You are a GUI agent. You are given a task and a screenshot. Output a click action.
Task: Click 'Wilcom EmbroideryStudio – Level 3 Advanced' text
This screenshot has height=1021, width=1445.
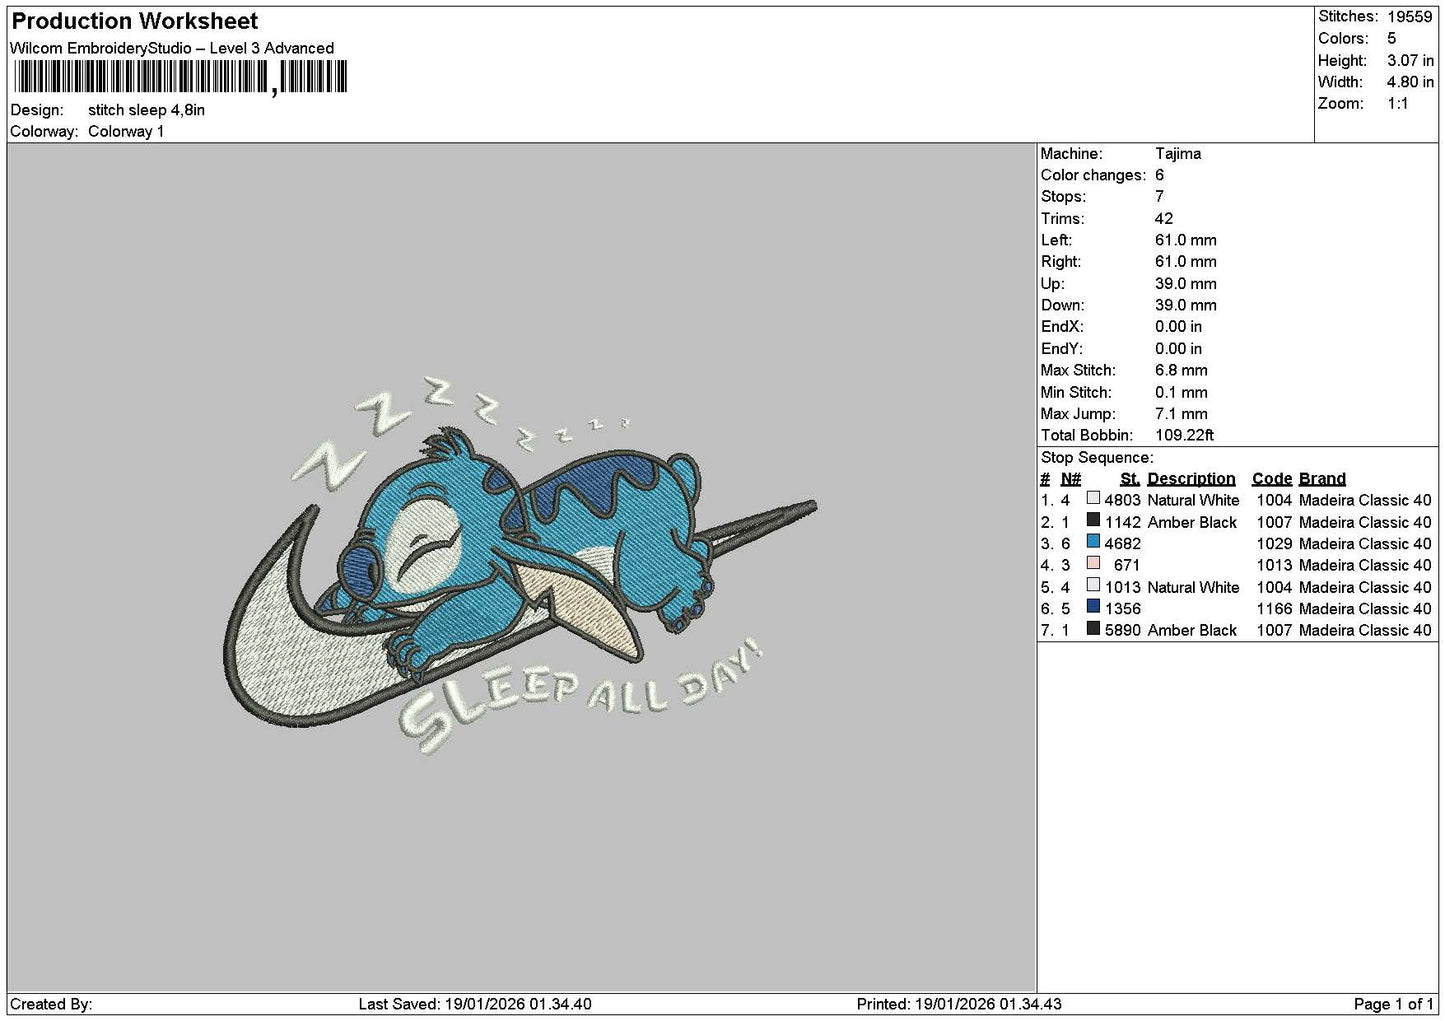click(172, 48)
